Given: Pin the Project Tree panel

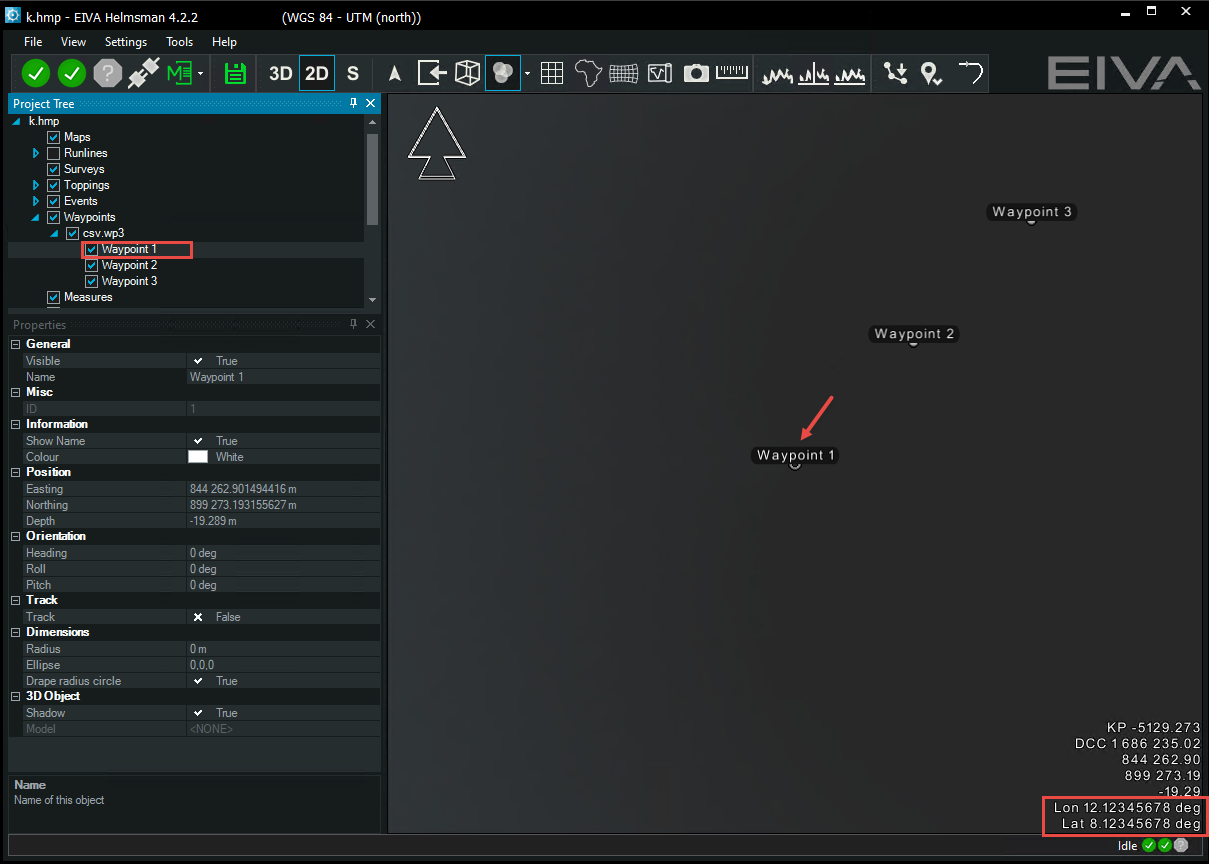Looking at the screenshot, I should click(x=354, y=104).
